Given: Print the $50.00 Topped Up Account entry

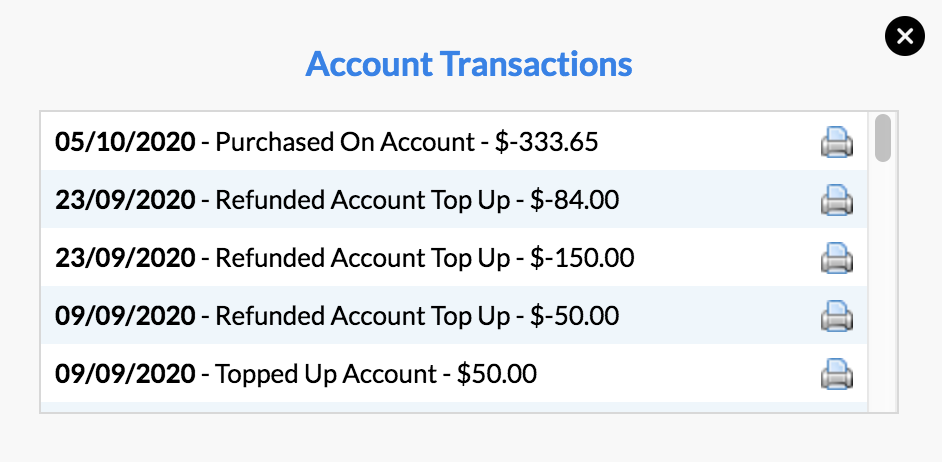Looking at the screenshot, I should [837, 374].
